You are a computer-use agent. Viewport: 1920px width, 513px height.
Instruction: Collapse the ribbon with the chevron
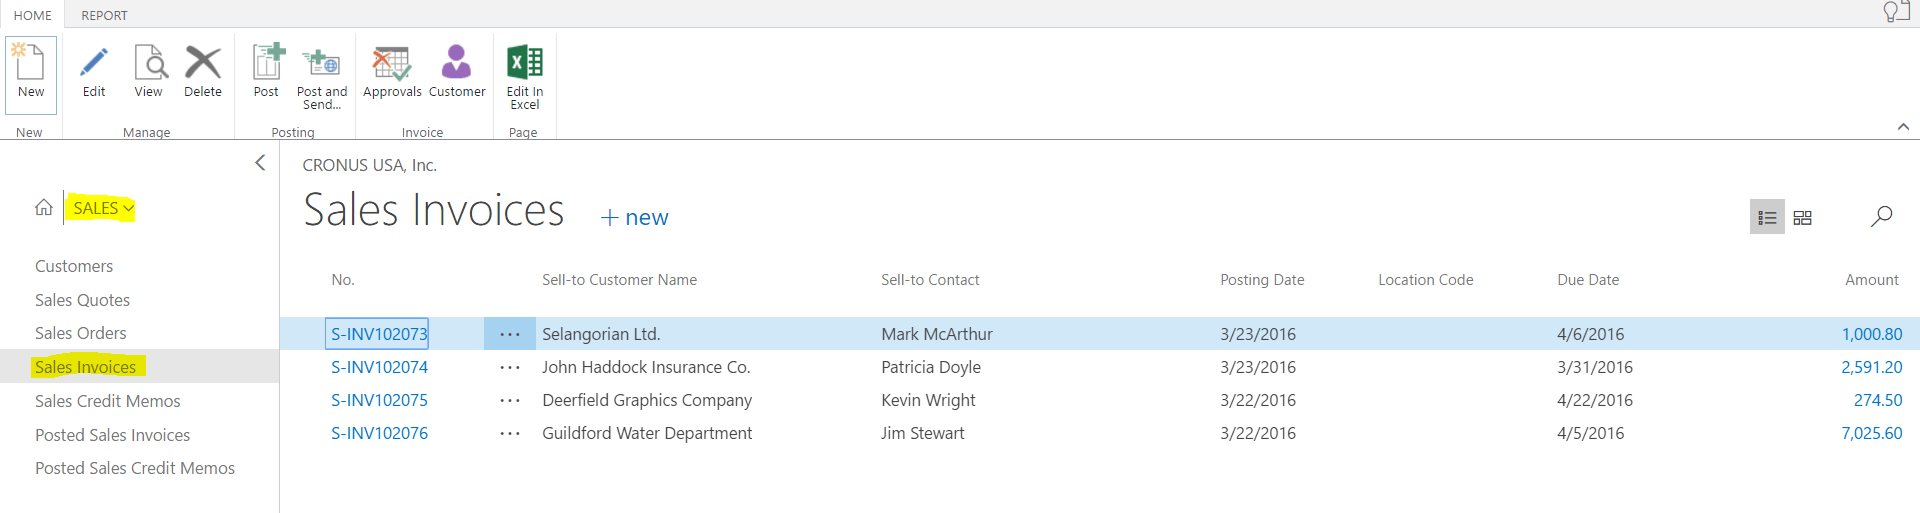pyautogui.click(x=1903, y=127)
